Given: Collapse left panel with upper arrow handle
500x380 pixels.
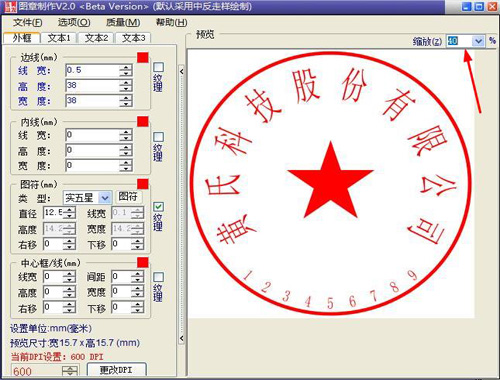Looking at the screenshot, I should pos(181,71).
